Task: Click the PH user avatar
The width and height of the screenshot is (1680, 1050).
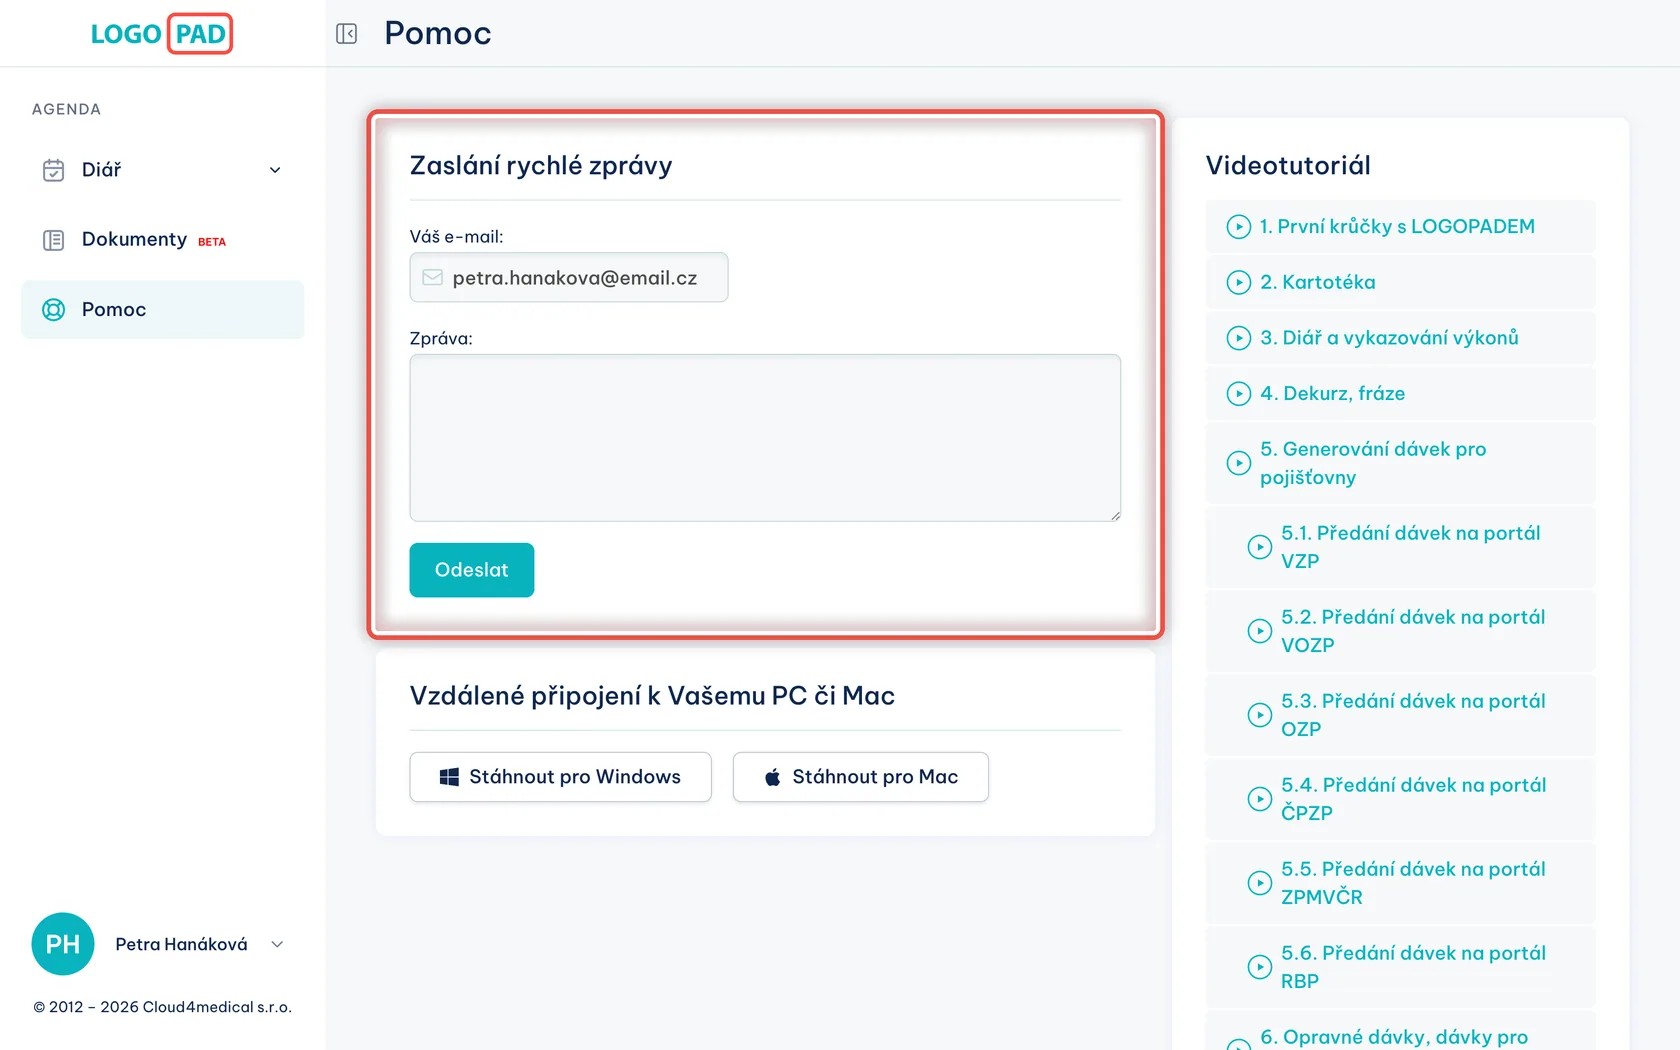Action: click(x=63, y=944)
